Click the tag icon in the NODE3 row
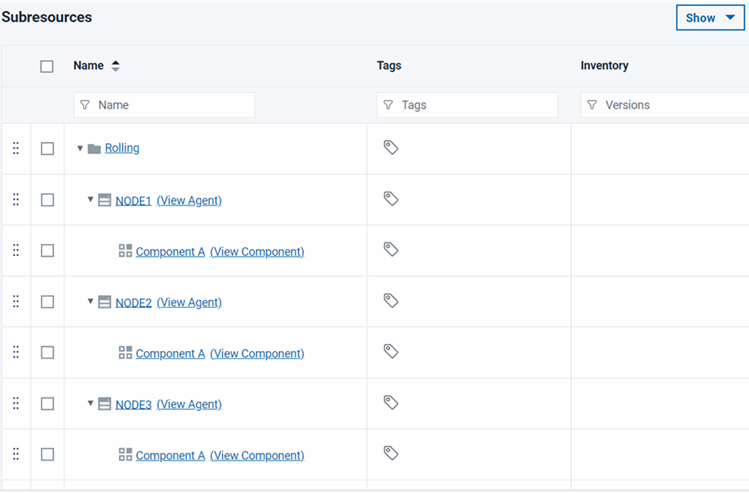Image resolution: width=749 pixels, height=493 pixels. click(x=391, y=403)
